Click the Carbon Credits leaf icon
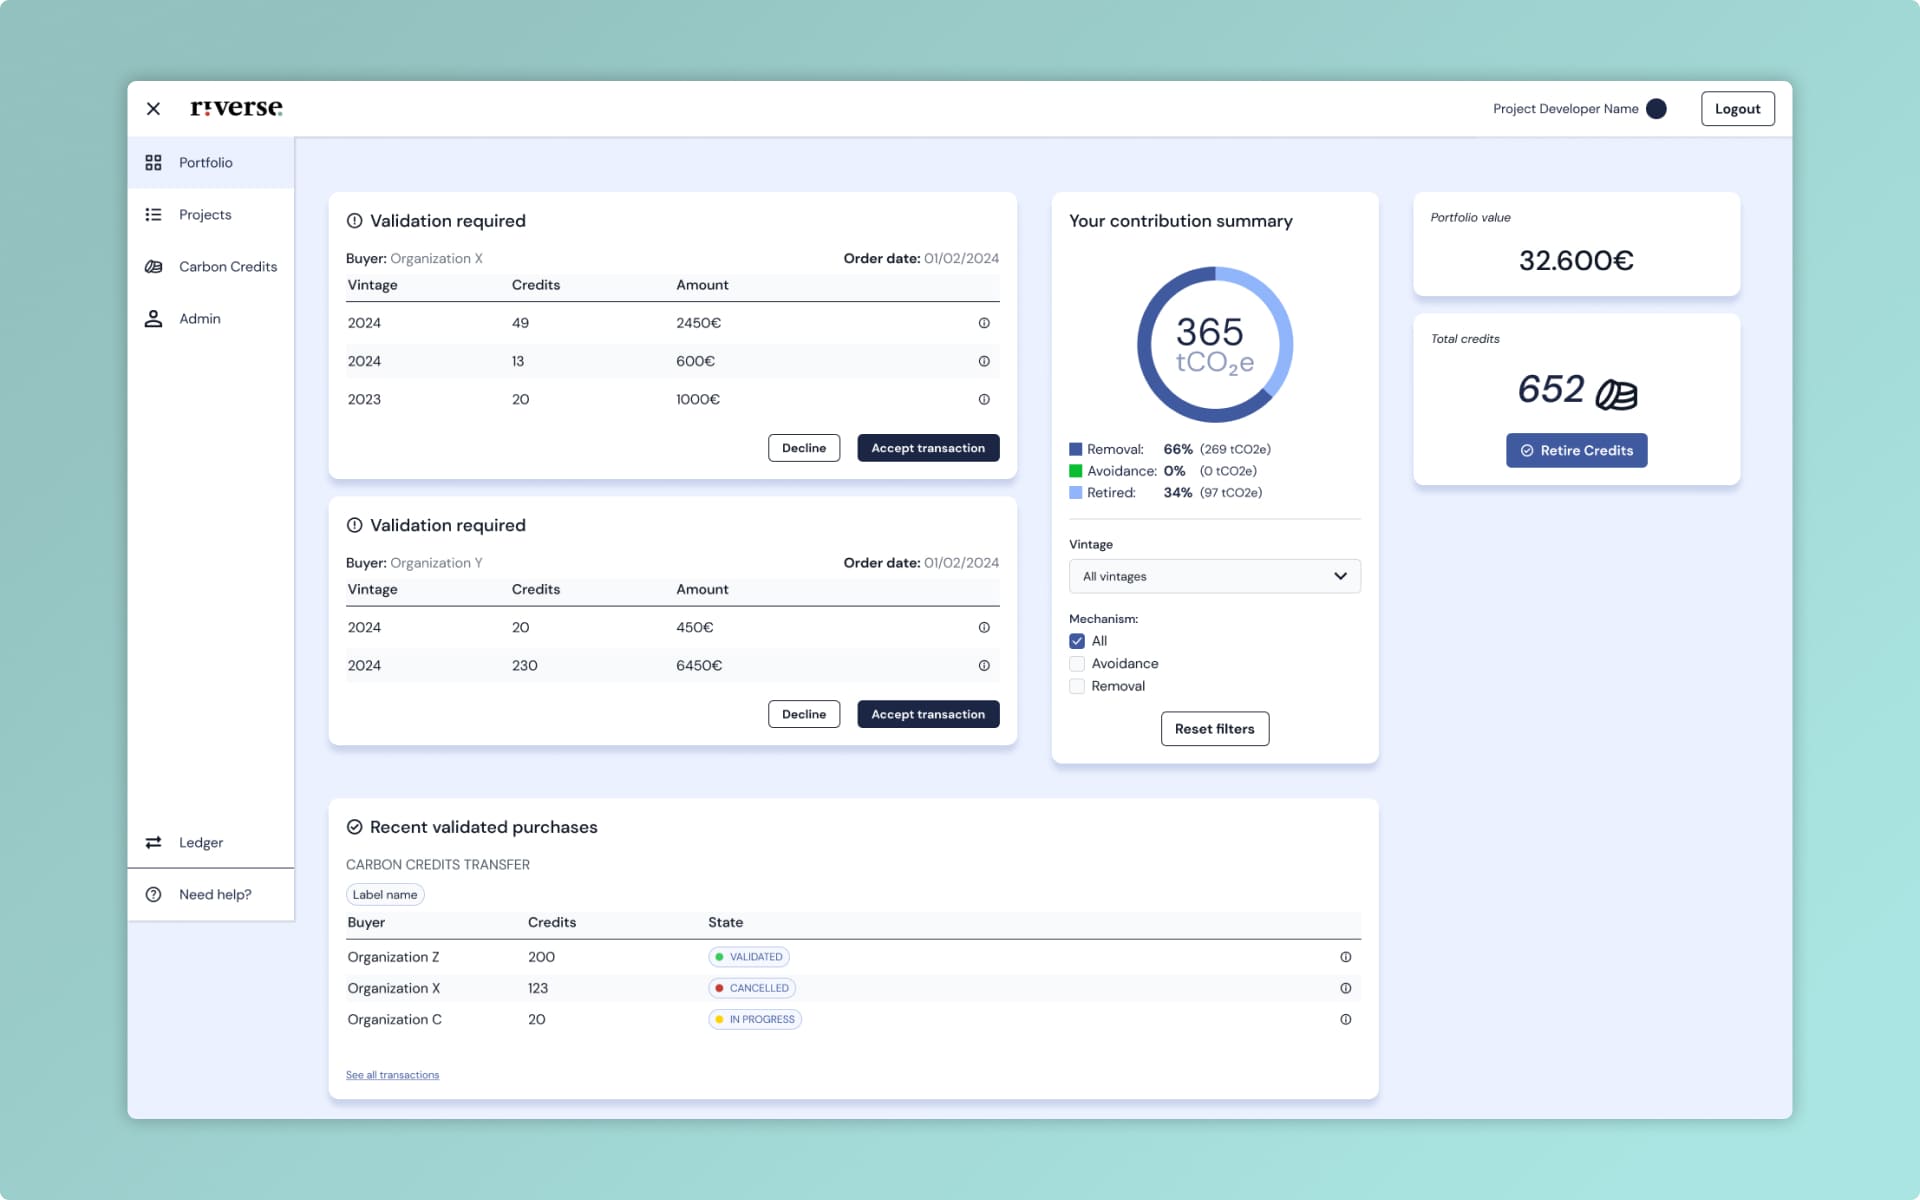Screen dimensions: 1920x1200 point(153,266)
